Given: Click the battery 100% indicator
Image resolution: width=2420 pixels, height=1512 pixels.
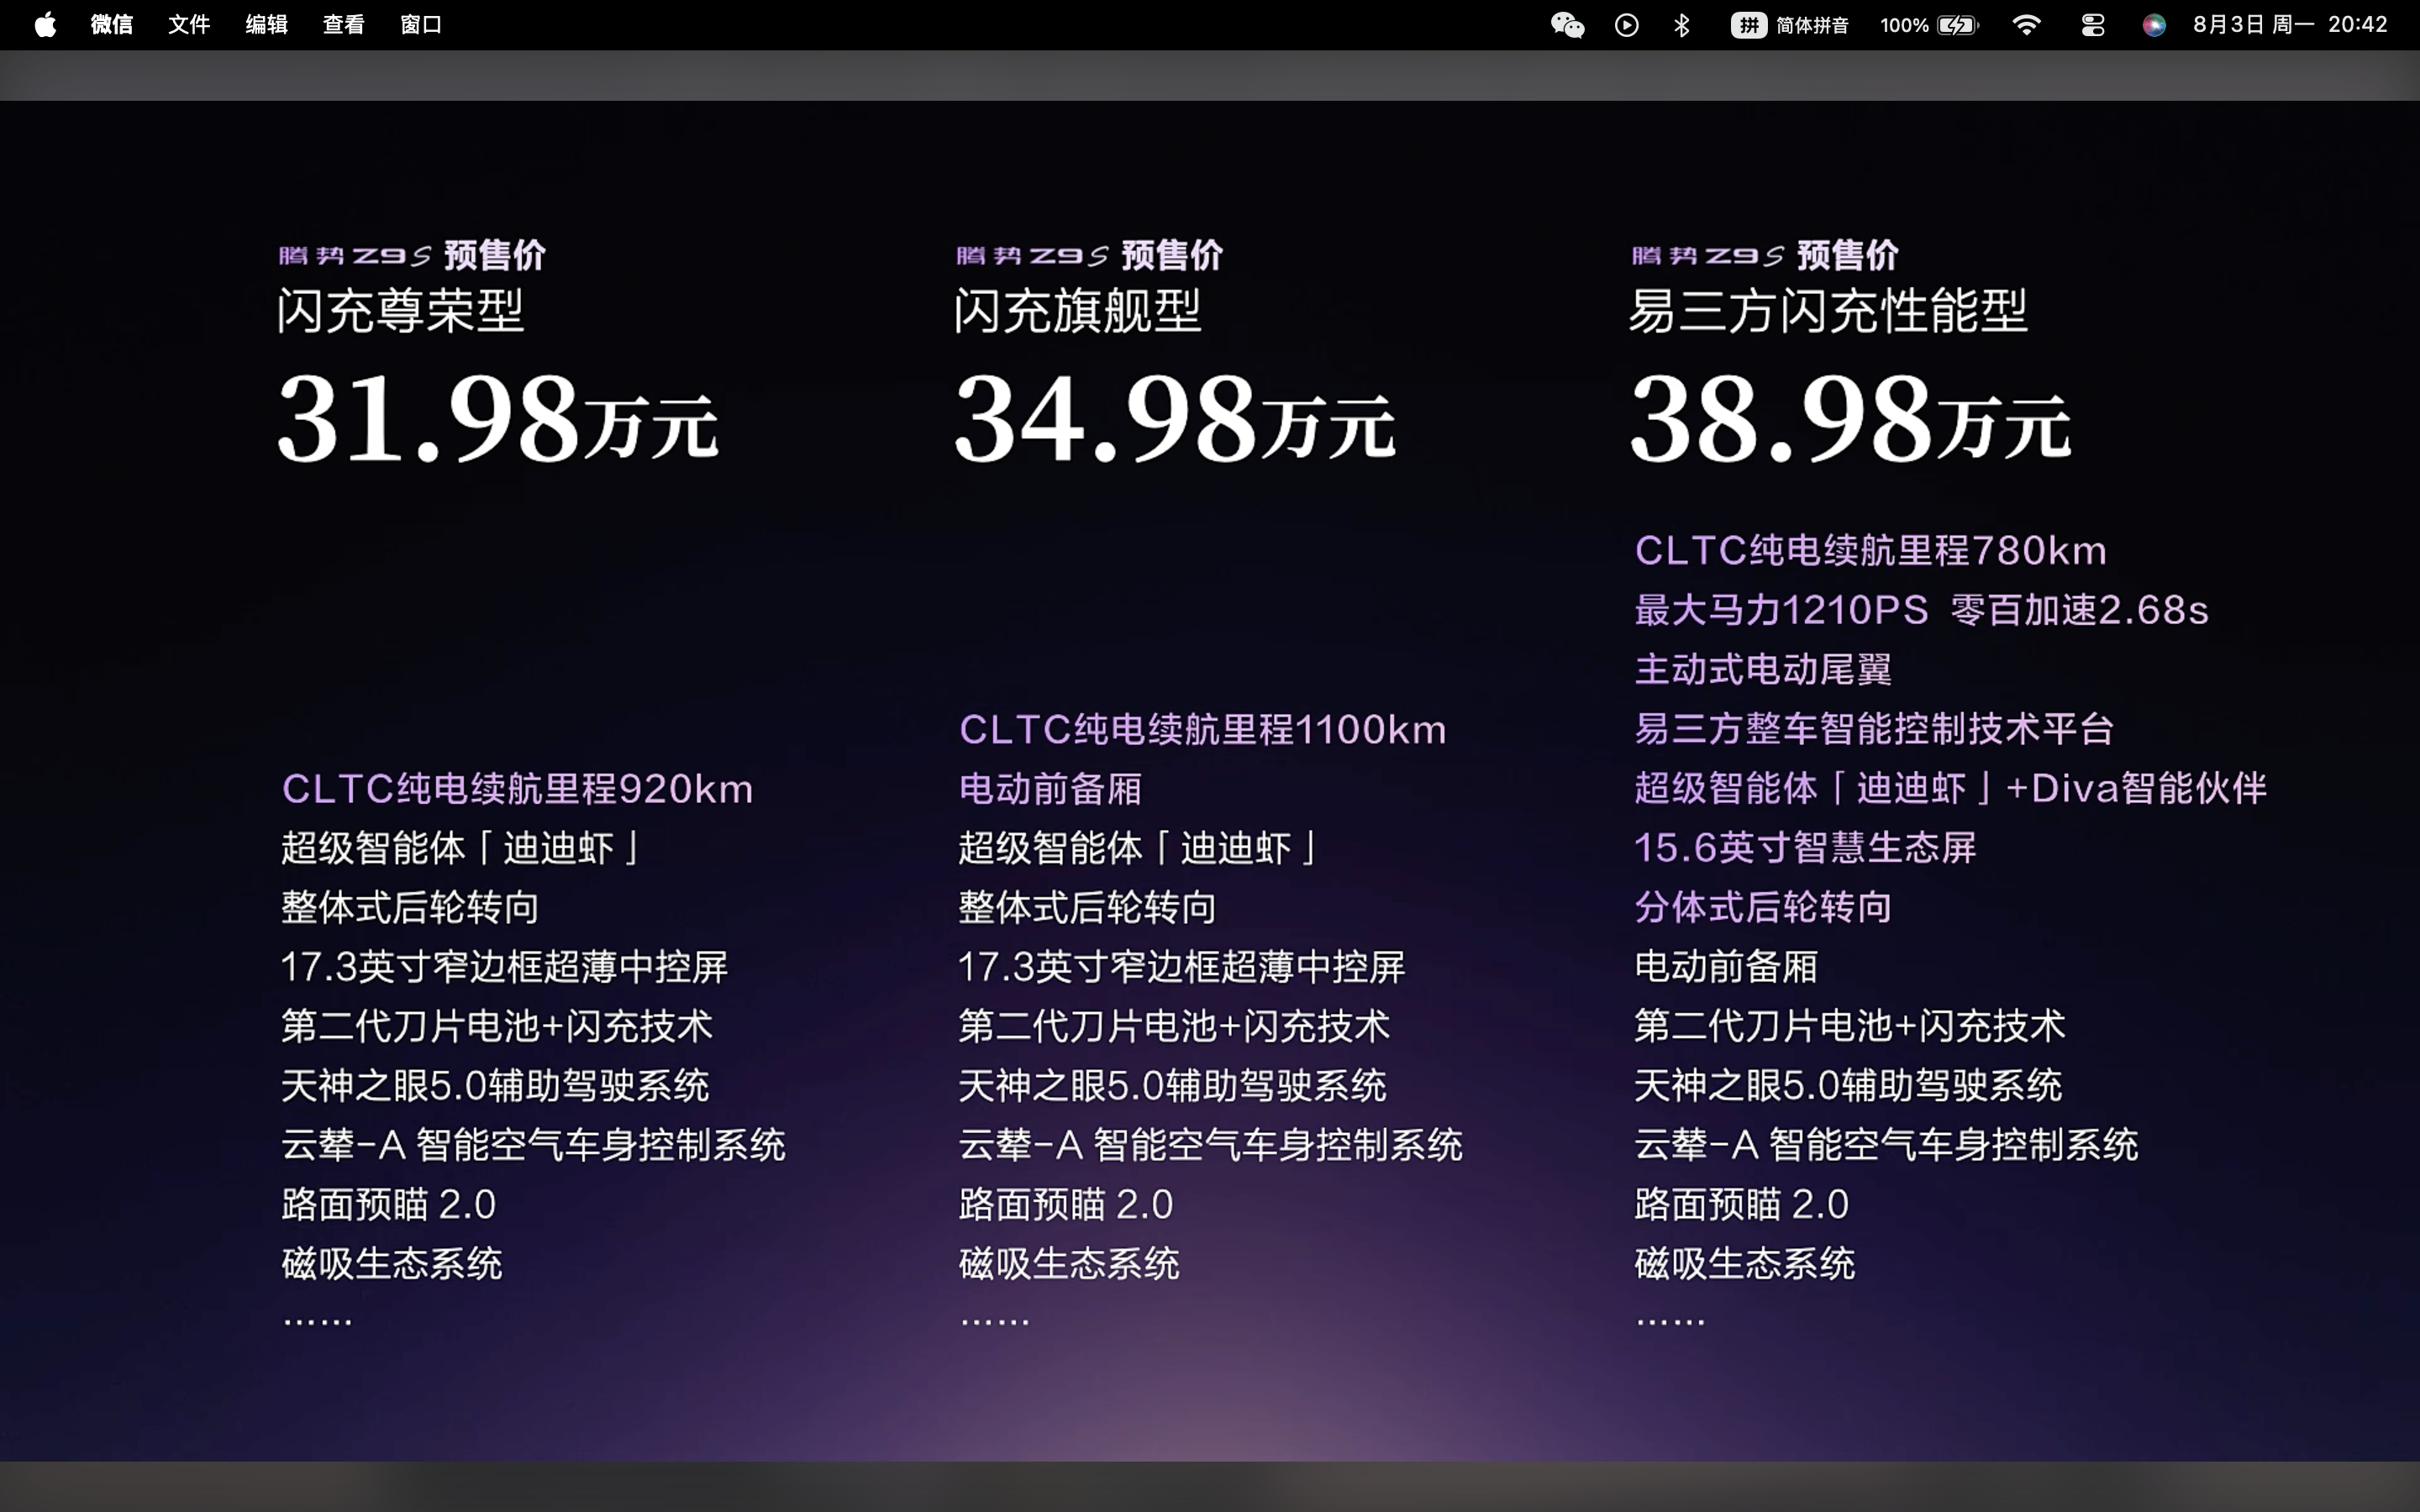Looking at the screenshot, I should coord(1929,25).
